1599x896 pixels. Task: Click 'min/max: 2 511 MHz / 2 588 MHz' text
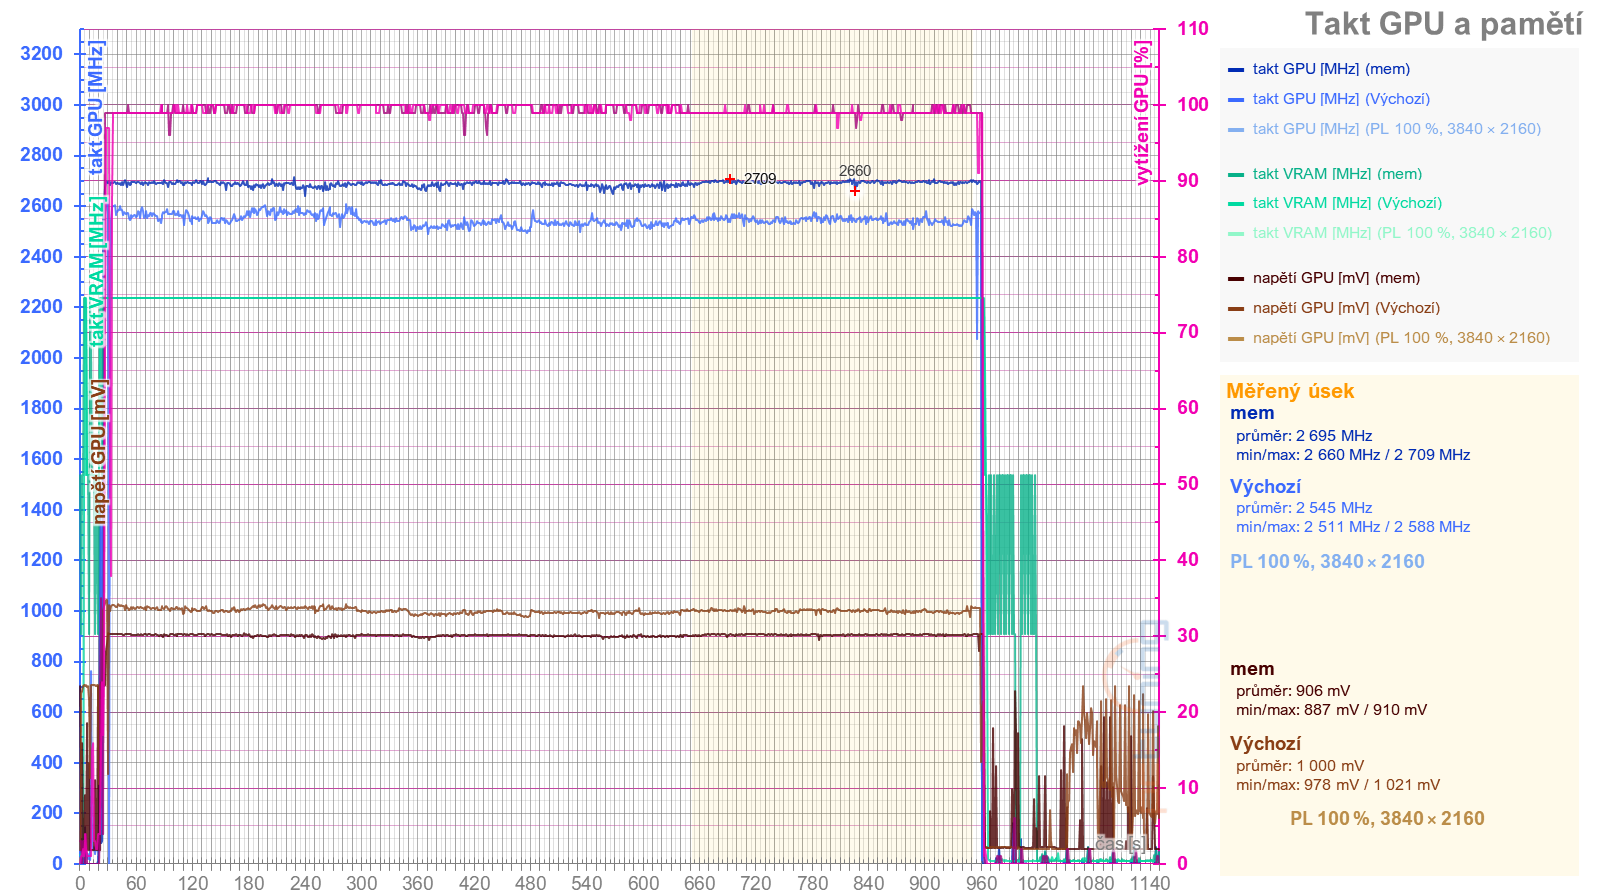(1353, 527)
